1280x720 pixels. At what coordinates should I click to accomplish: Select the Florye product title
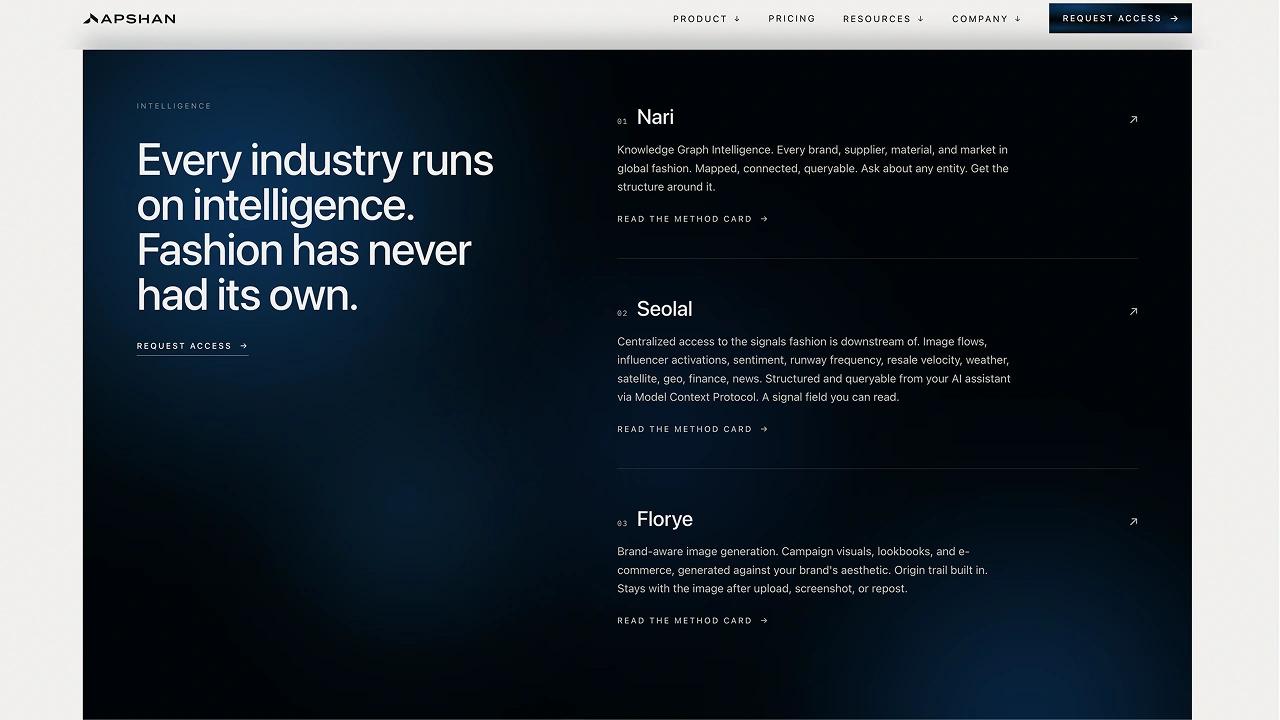click(664, 519)
